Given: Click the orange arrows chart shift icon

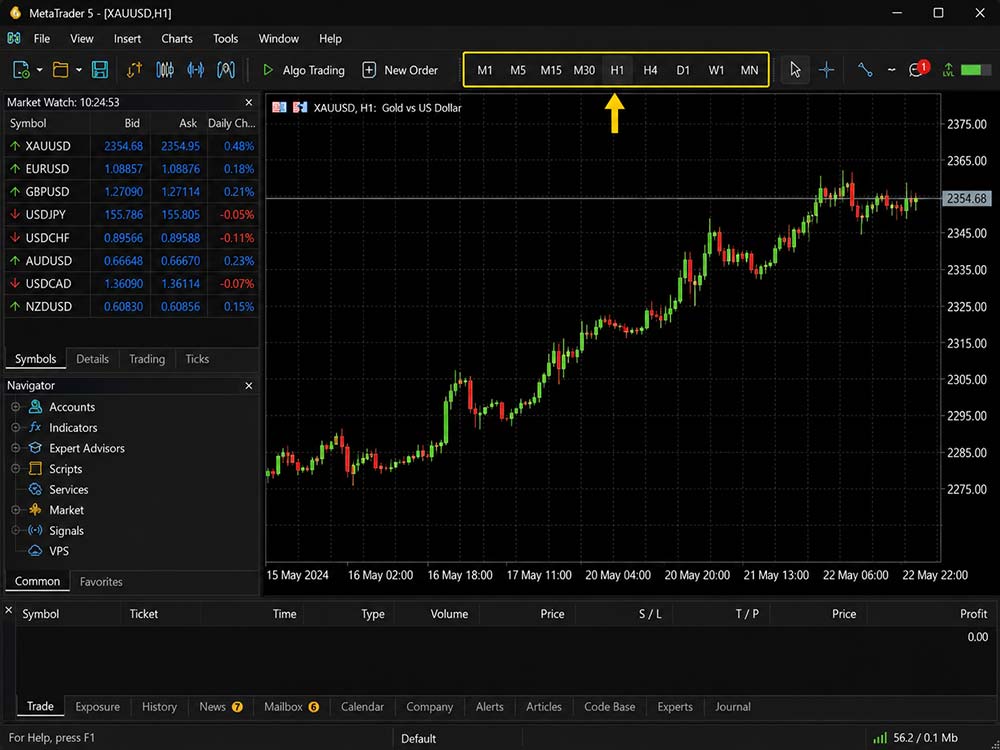Looking at the screenshot, I should point(134,70).
